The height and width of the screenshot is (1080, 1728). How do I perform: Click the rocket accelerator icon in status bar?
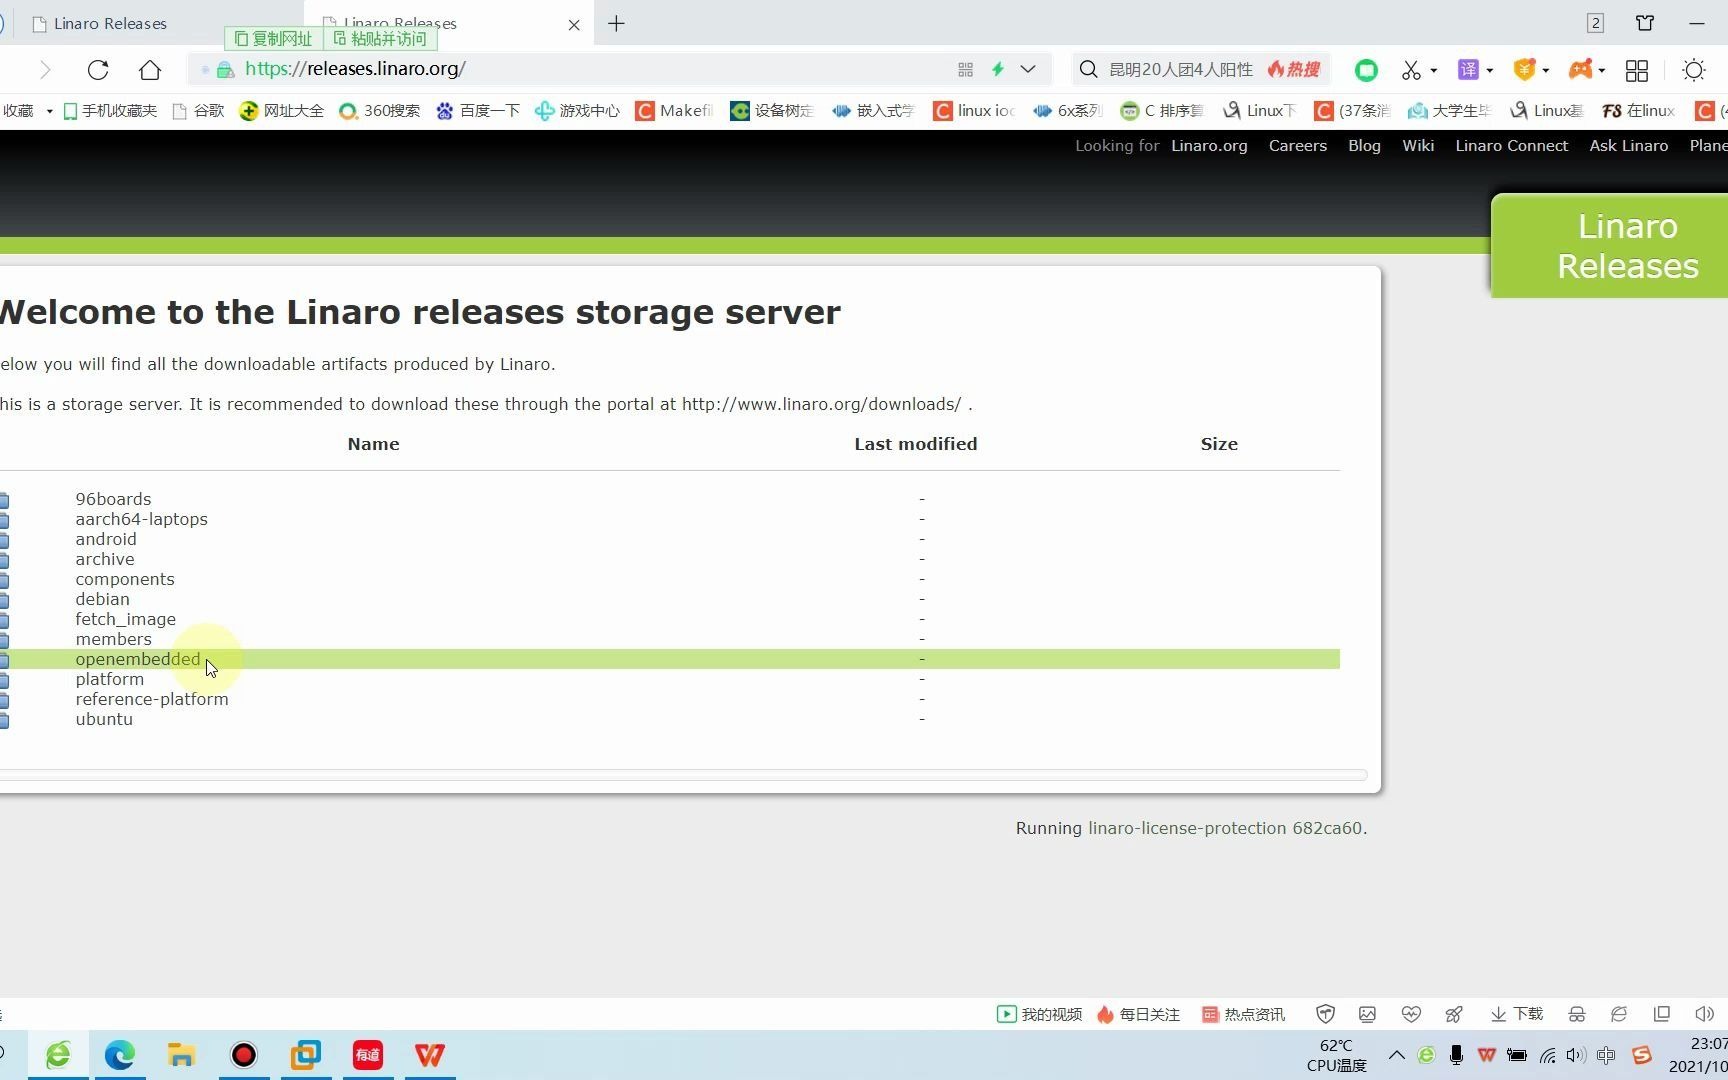tap(1454, 1014)
